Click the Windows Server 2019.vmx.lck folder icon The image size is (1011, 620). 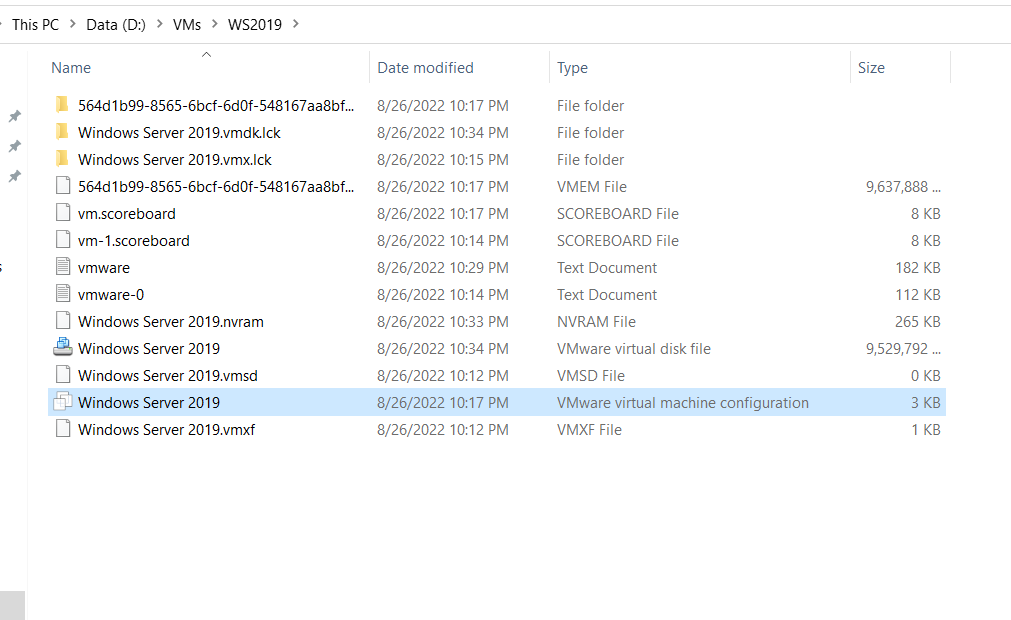(x=63, y=159)
